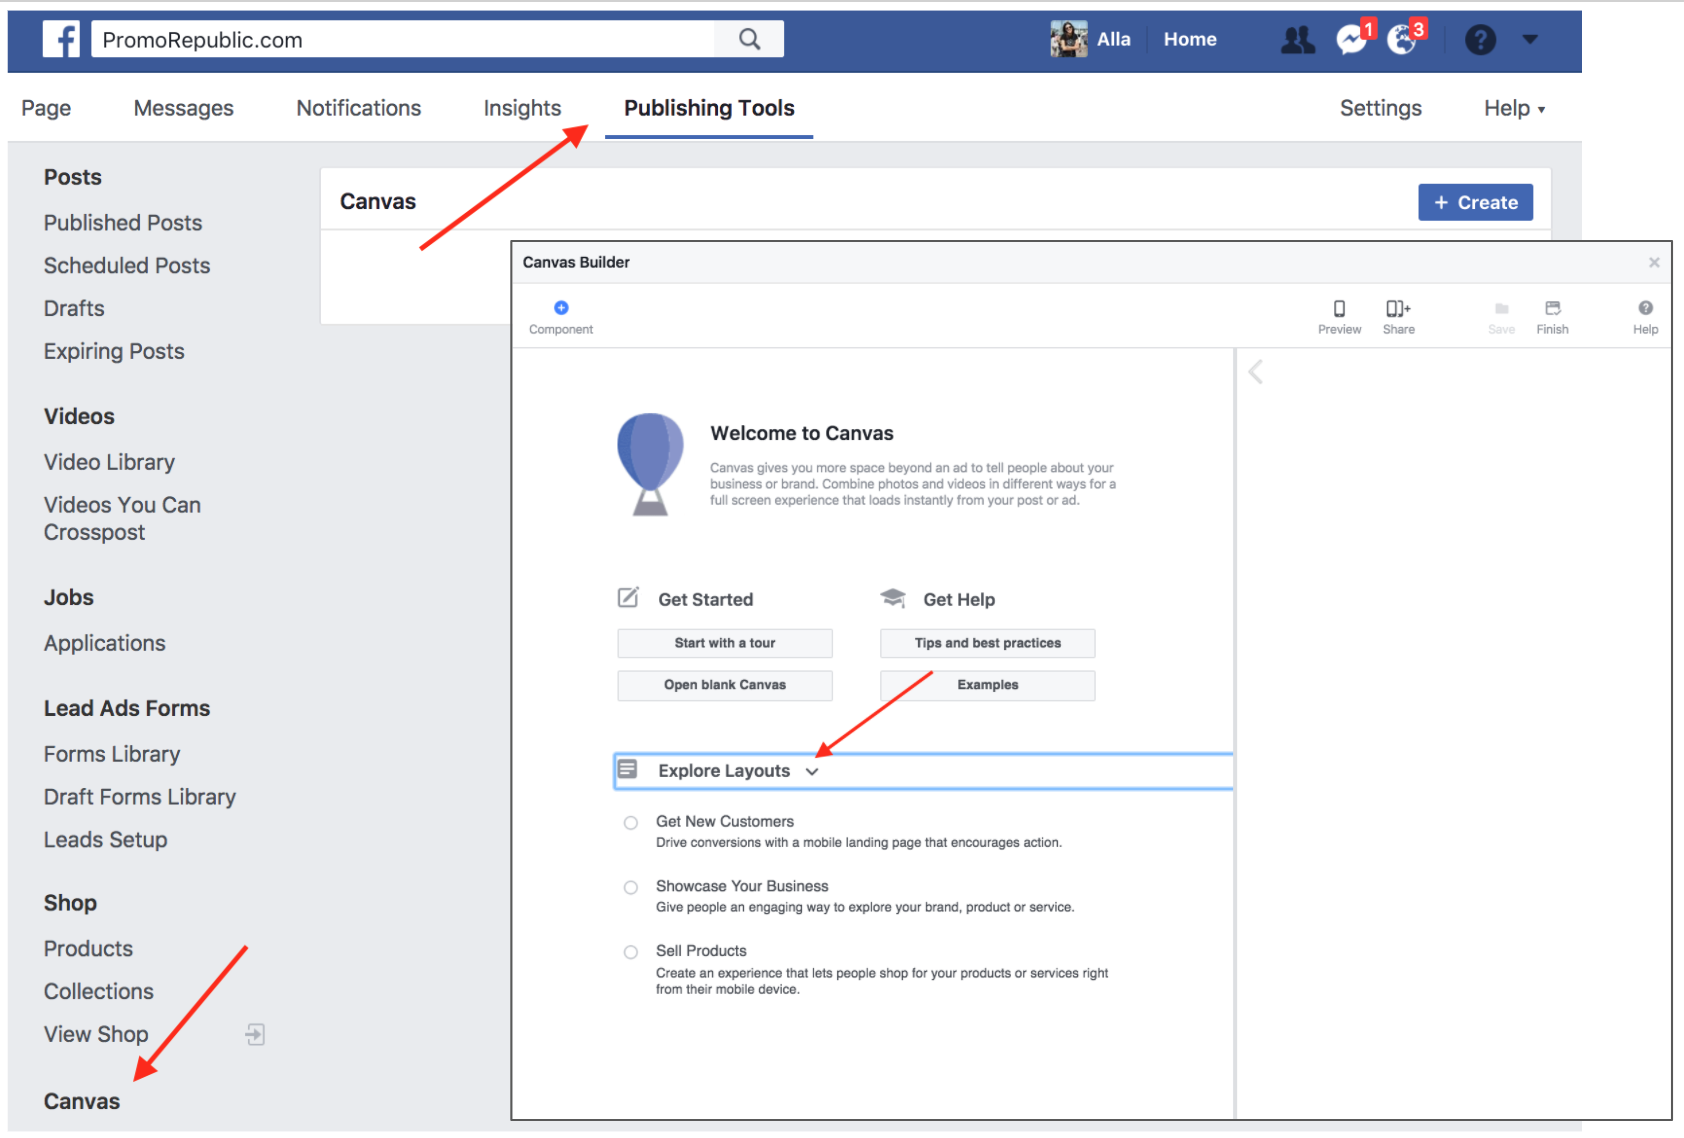Click Tips and best practices
Image resolution: width=1684 pixels, height=1138 pixels.
tap(987, 643)
